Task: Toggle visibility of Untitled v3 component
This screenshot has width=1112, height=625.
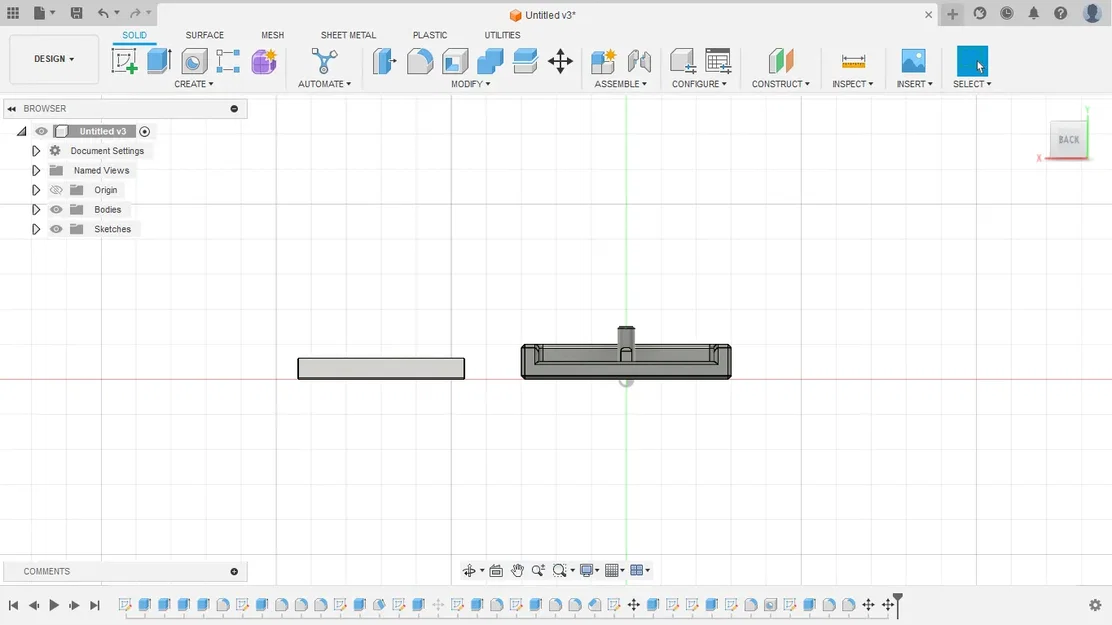Action: (x=41, y=131)
